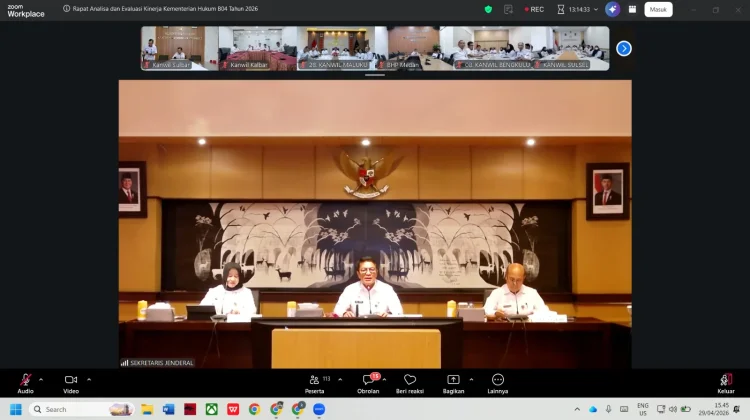Go to next page of video thumbnails
This screenshot has height=420, width=750.
tap(624, 48)
